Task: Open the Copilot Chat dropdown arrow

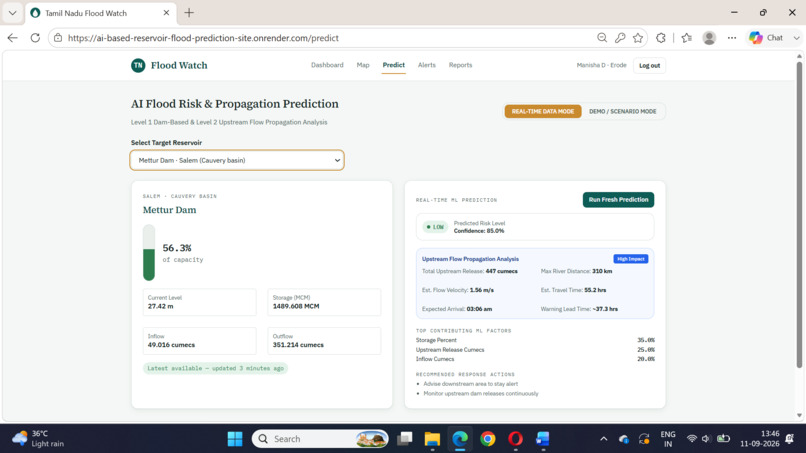Action: [x=796, y=38]
